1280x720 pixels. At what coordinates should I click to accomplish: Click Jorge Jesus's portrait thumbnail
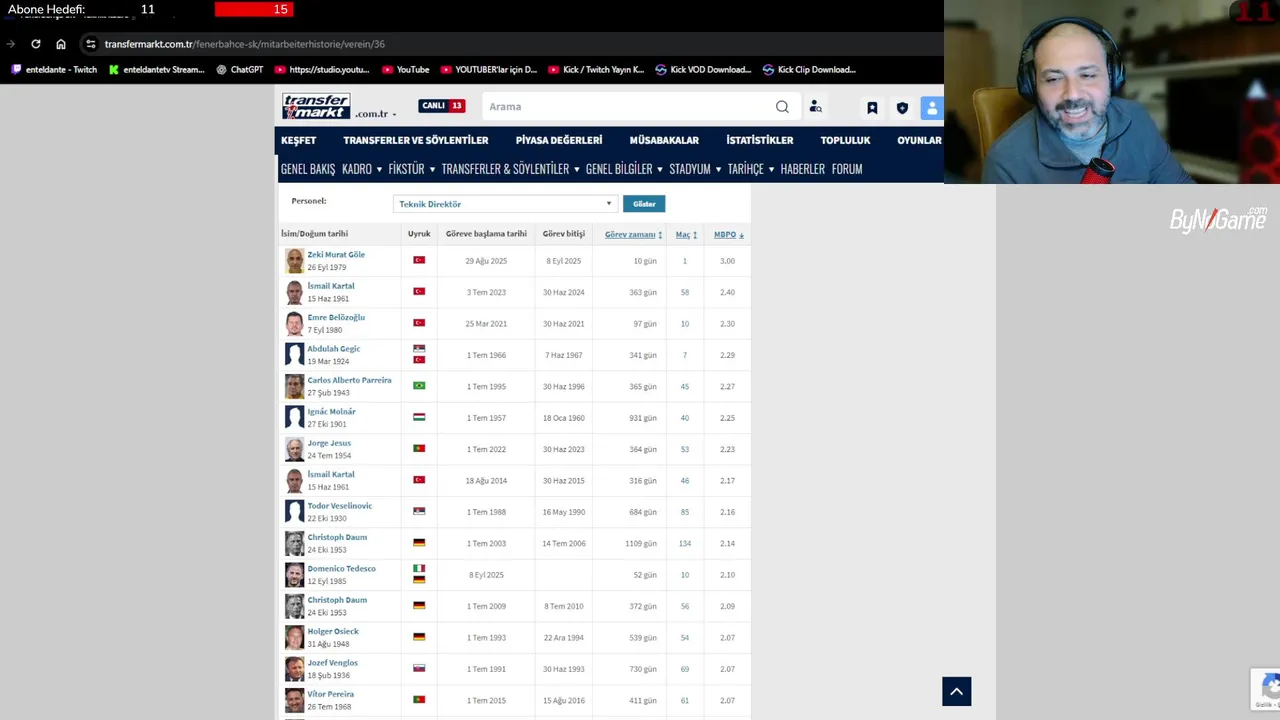pos(294,449)
